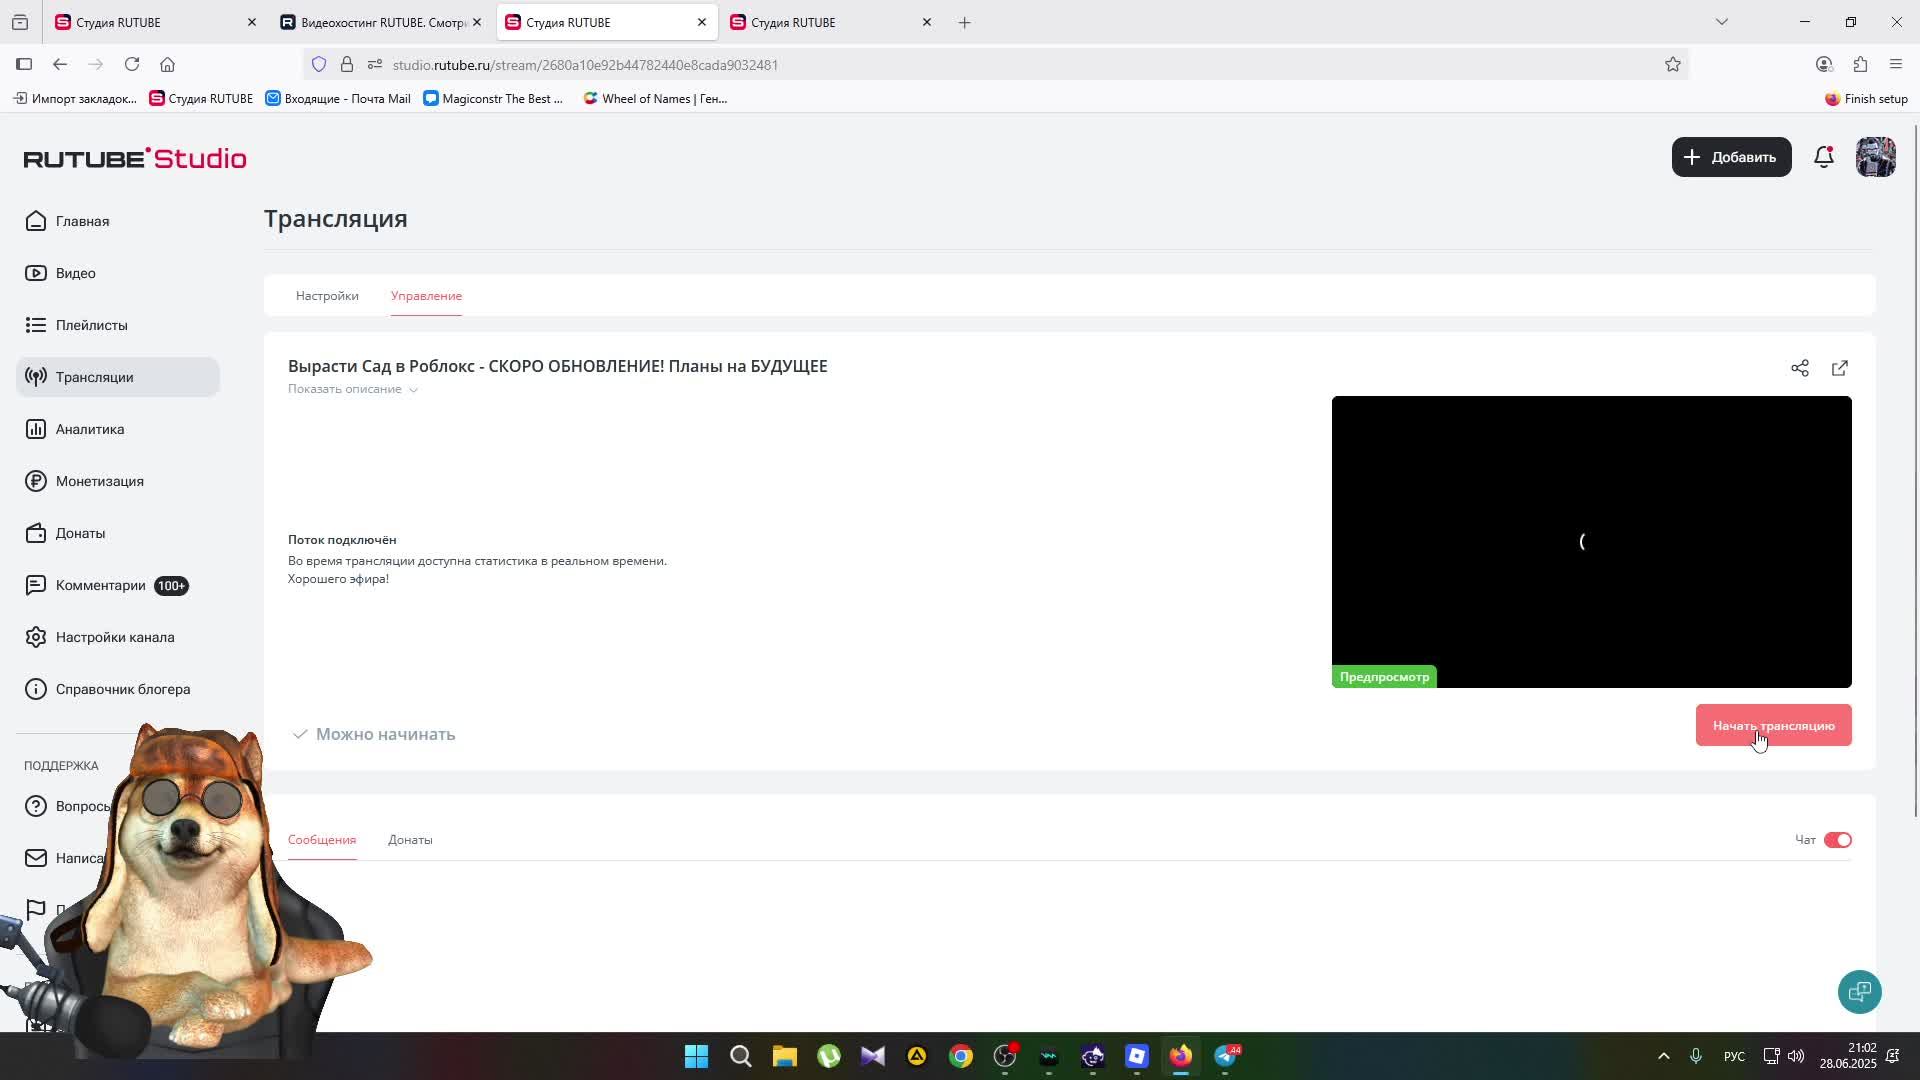This screenshot has width=1920, height=1080.
Task: Click the share stream icon
Action: pyautogui.click(x=1800, y=368)
